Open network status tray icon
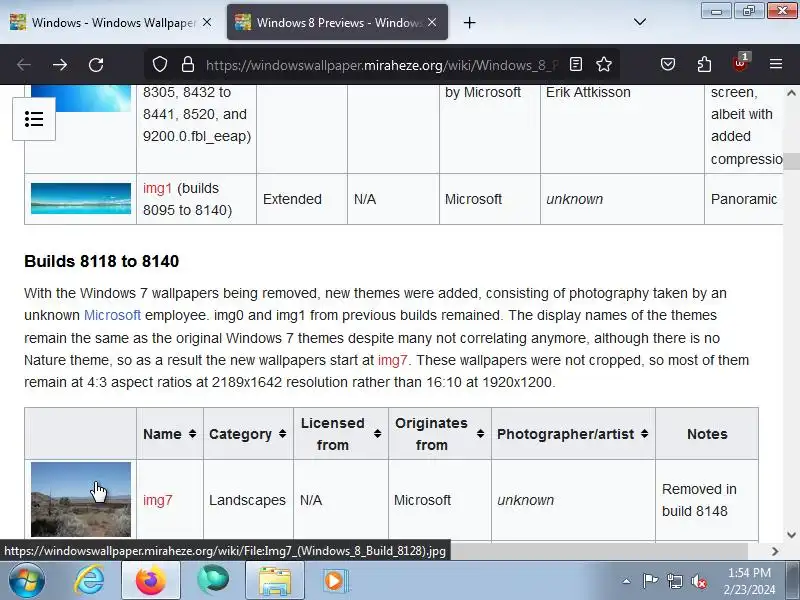The width and height of the screenshot is (800, 600). click(674, 581)
